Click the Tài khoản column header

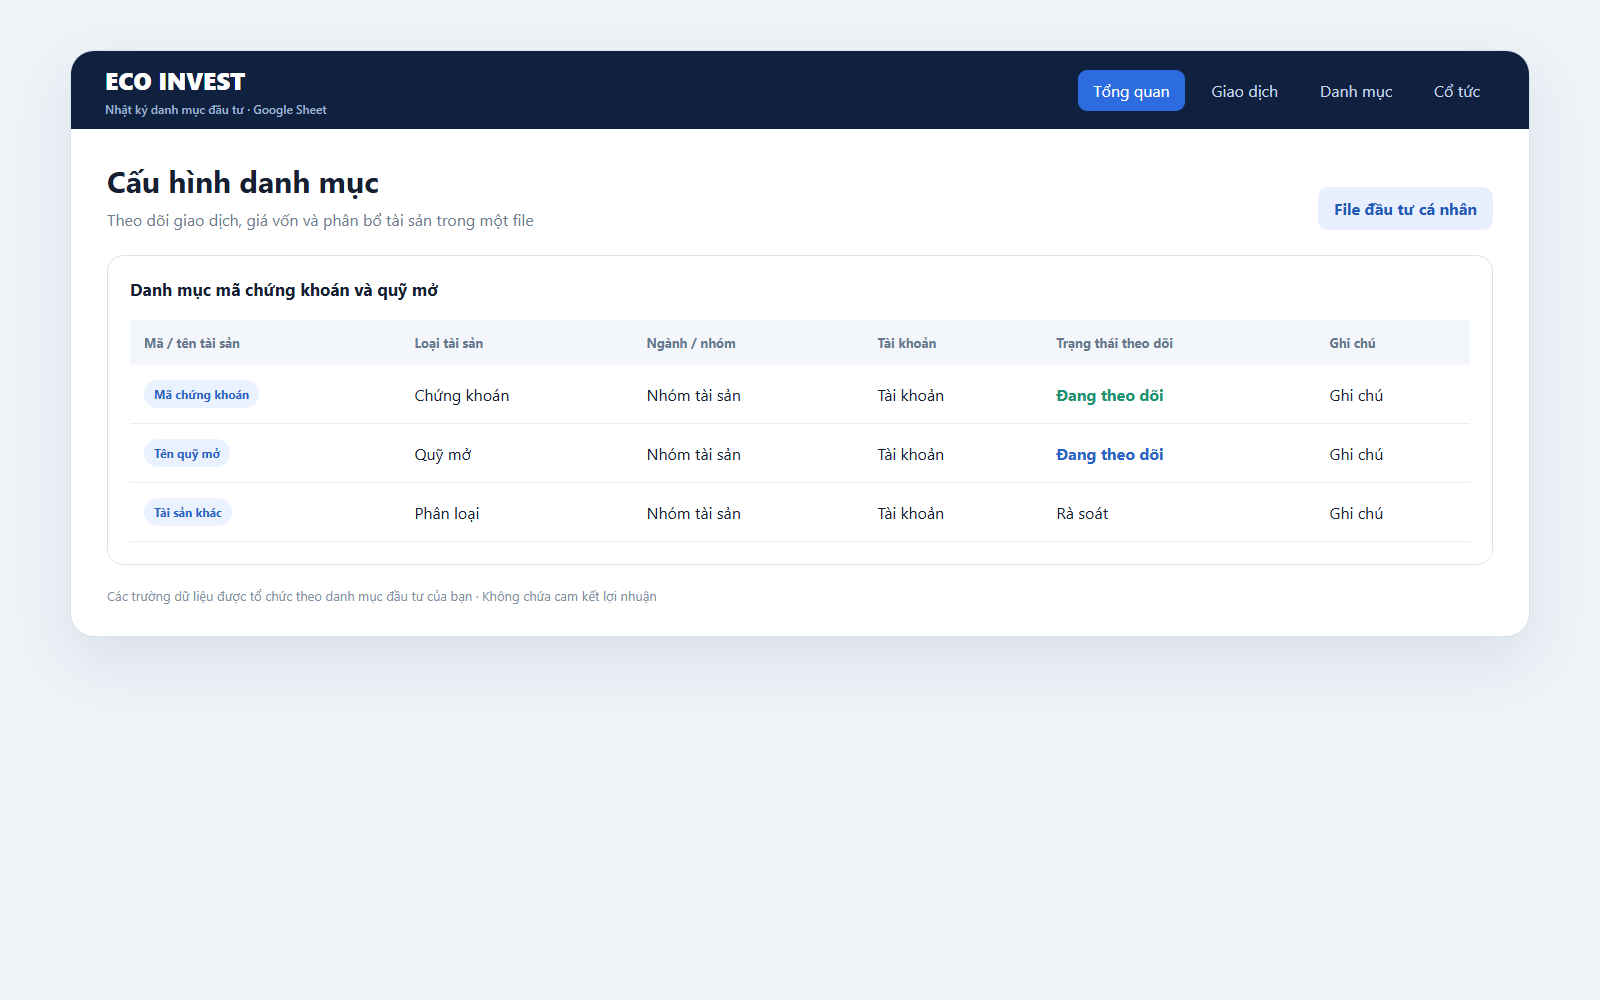tap(907, 343)
